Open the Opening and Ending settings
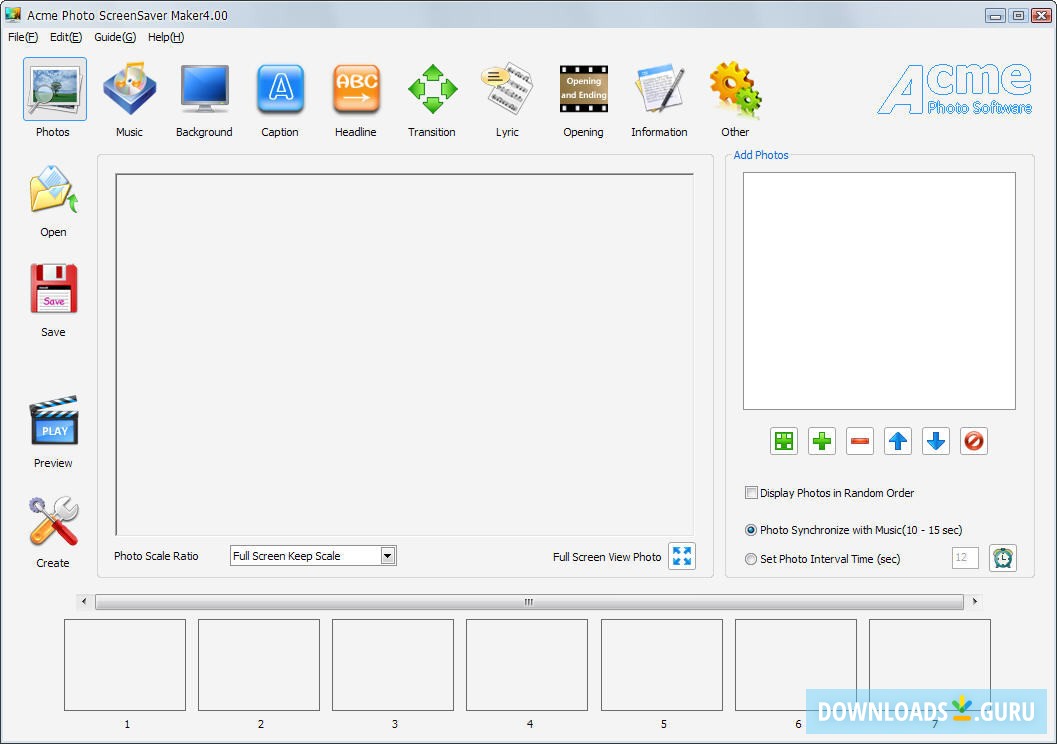This screenshot has width=1057, height=744. tap(584, 90)
